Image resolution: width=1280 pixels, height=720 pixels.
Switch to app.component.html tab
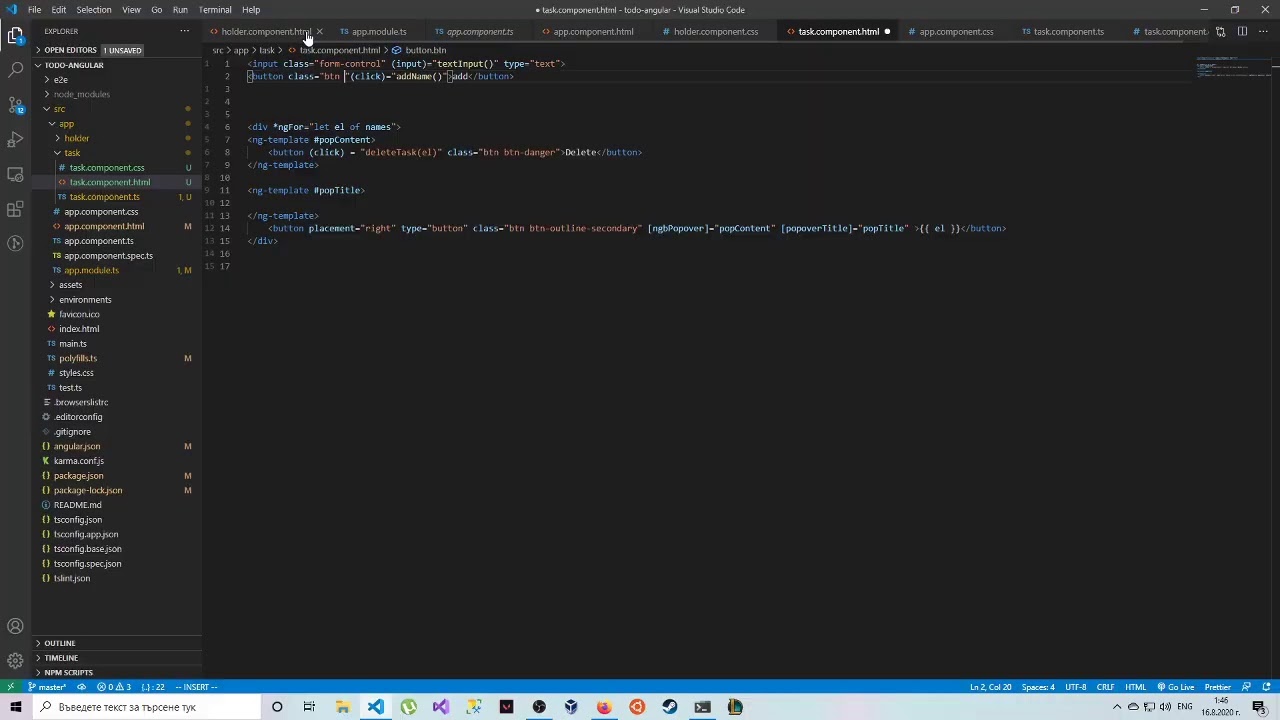coord(593,31)
